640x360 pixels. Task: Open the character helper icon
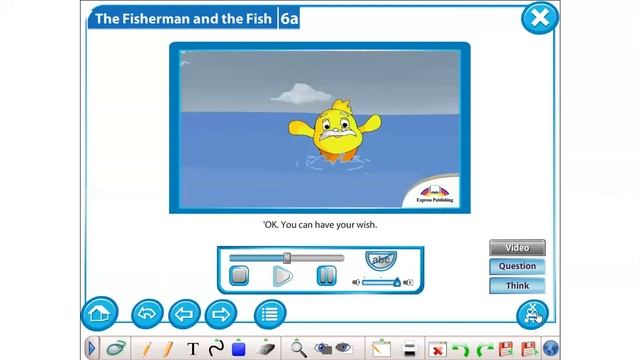click(x=532, y=314)
